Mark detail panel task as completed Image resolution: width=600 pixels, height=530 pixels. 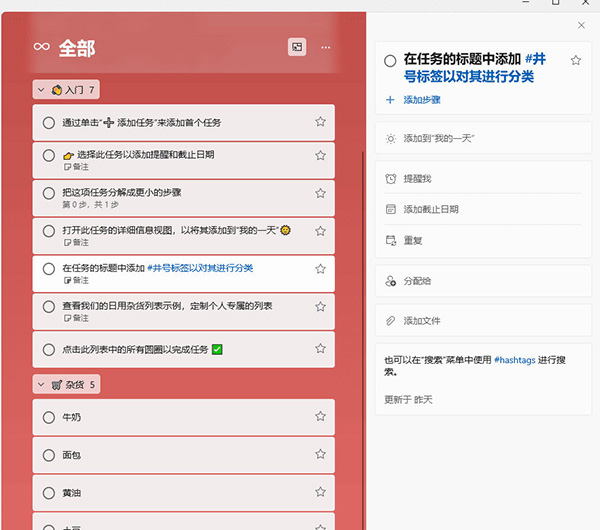(x=390, y=61)
